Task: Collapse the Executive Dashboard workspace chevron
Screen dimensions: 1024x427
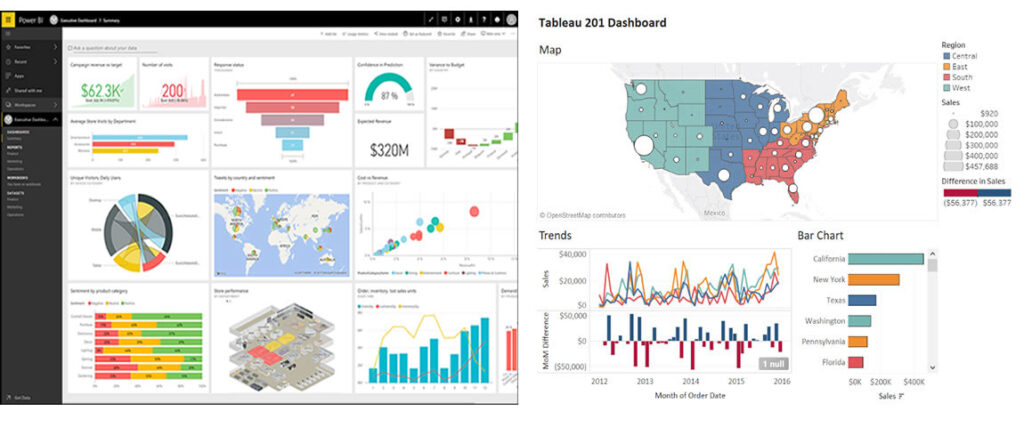Action: pos(55,119)
